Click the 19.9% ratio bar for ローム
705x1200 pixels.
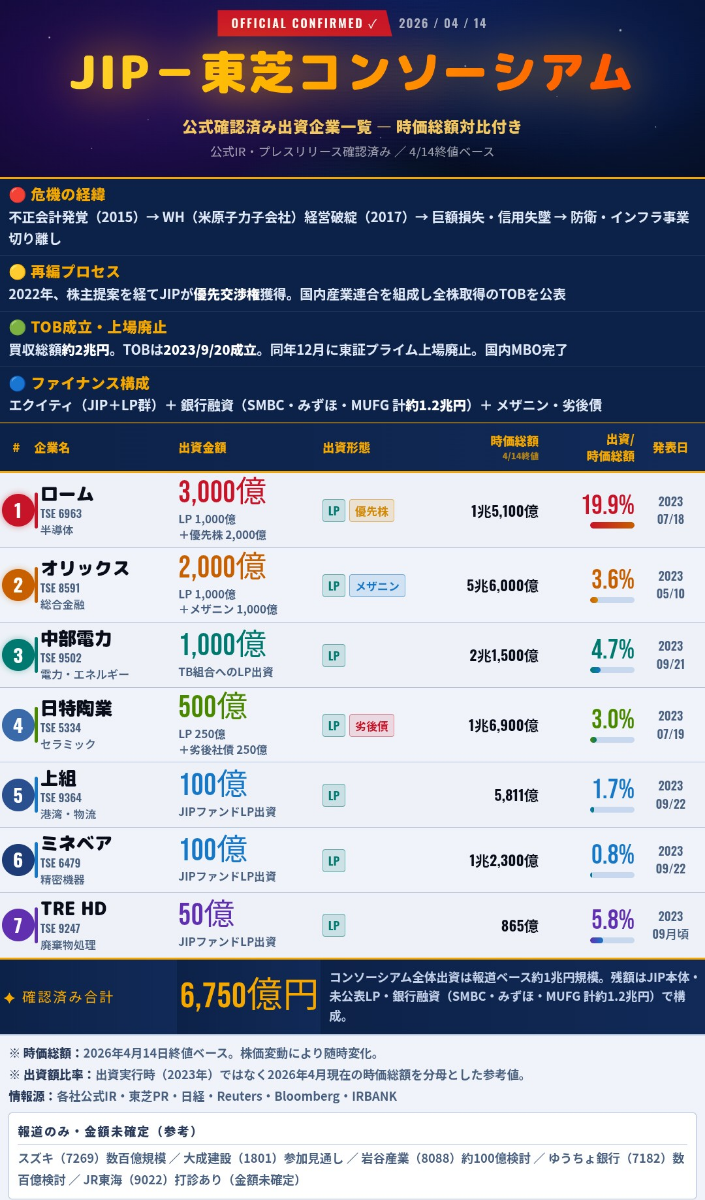tap(612, 525)
